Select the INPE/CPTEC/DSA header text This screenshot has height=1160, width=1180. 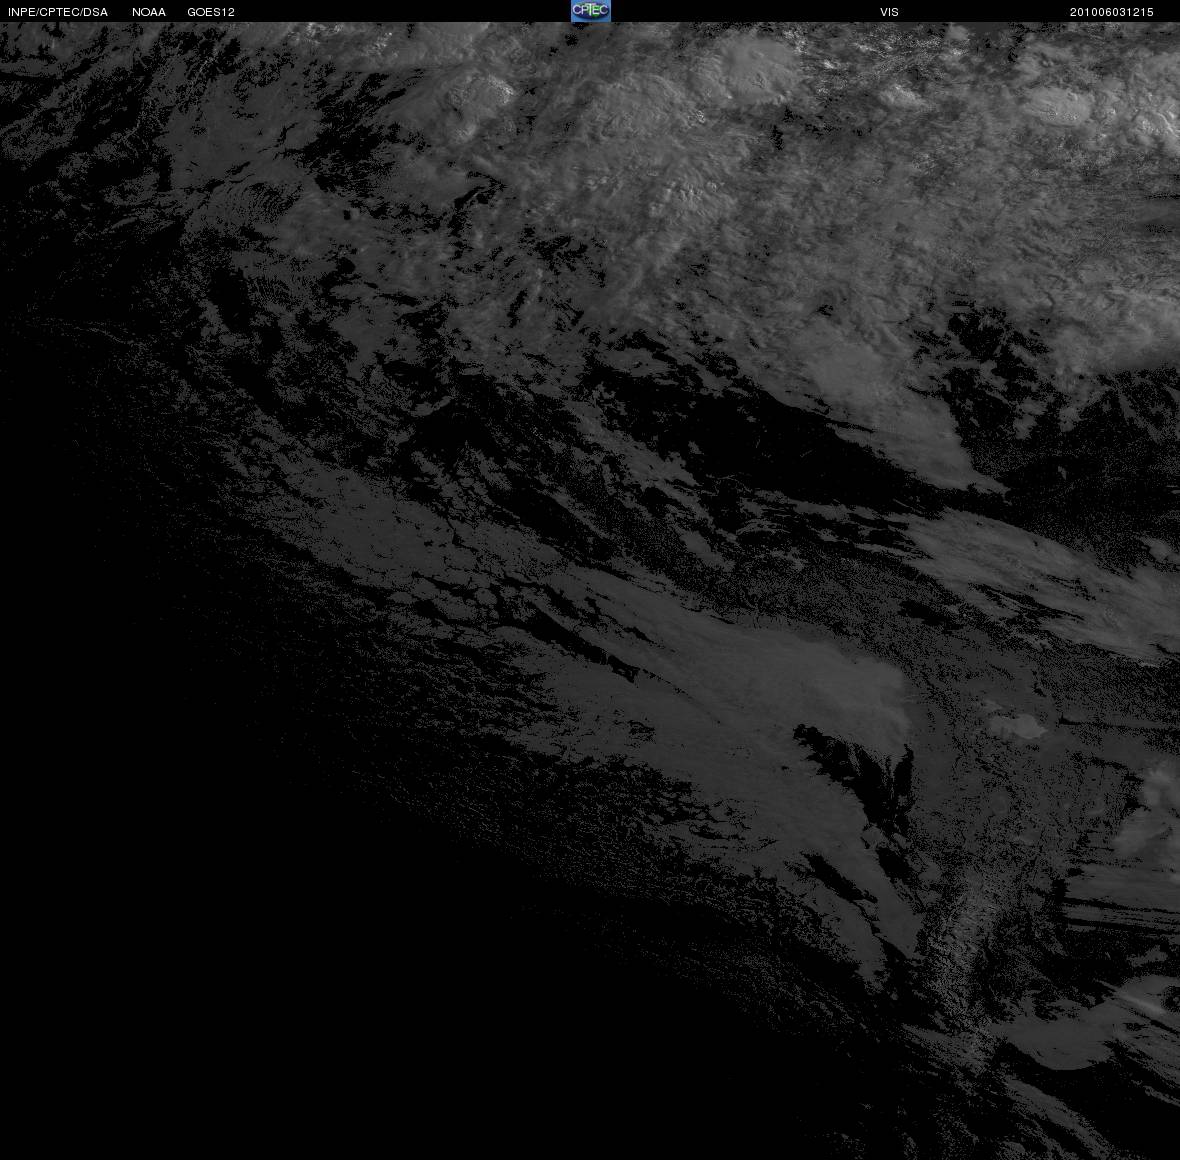coord(58,12)
